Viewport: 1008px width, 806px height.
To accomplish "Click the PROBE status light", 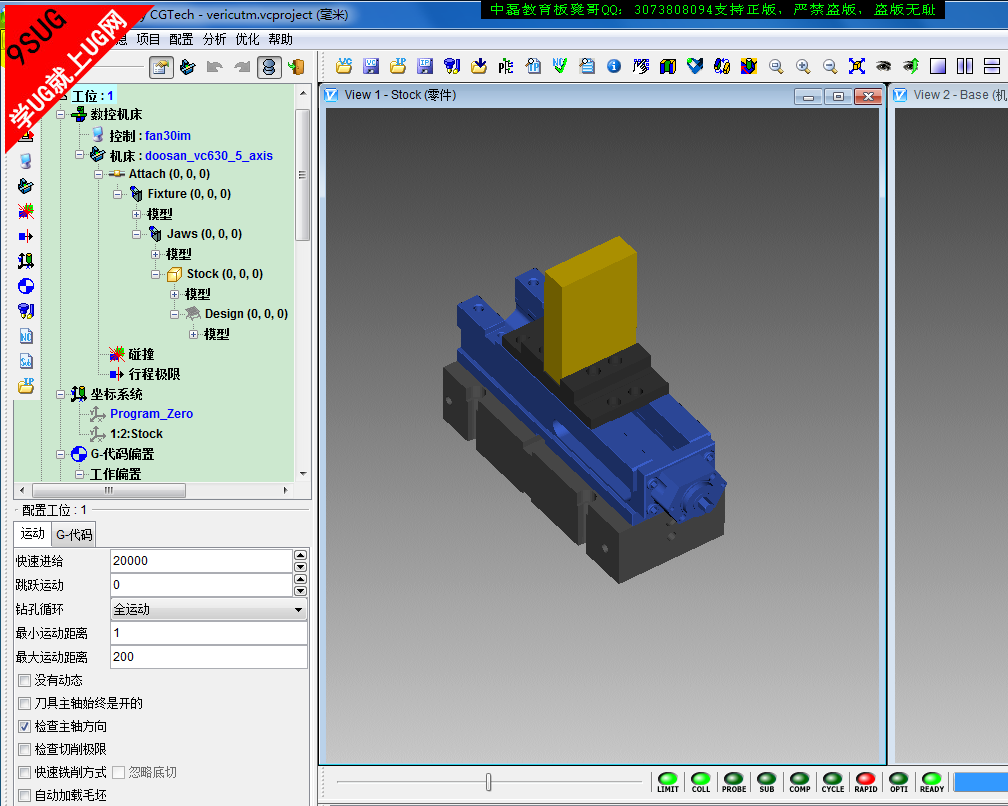I will coord(734,782).
